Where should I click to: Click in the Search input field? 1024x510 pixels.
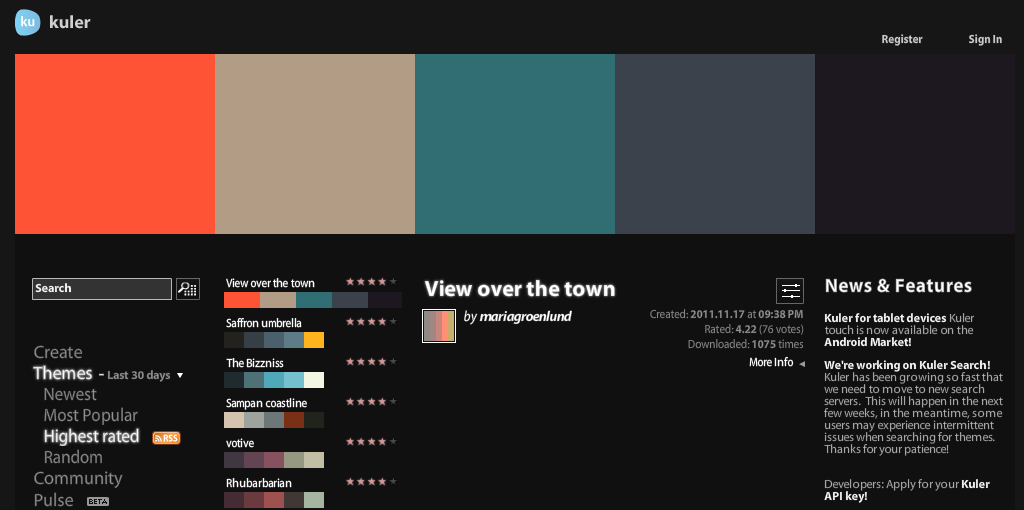coord(102,289)
